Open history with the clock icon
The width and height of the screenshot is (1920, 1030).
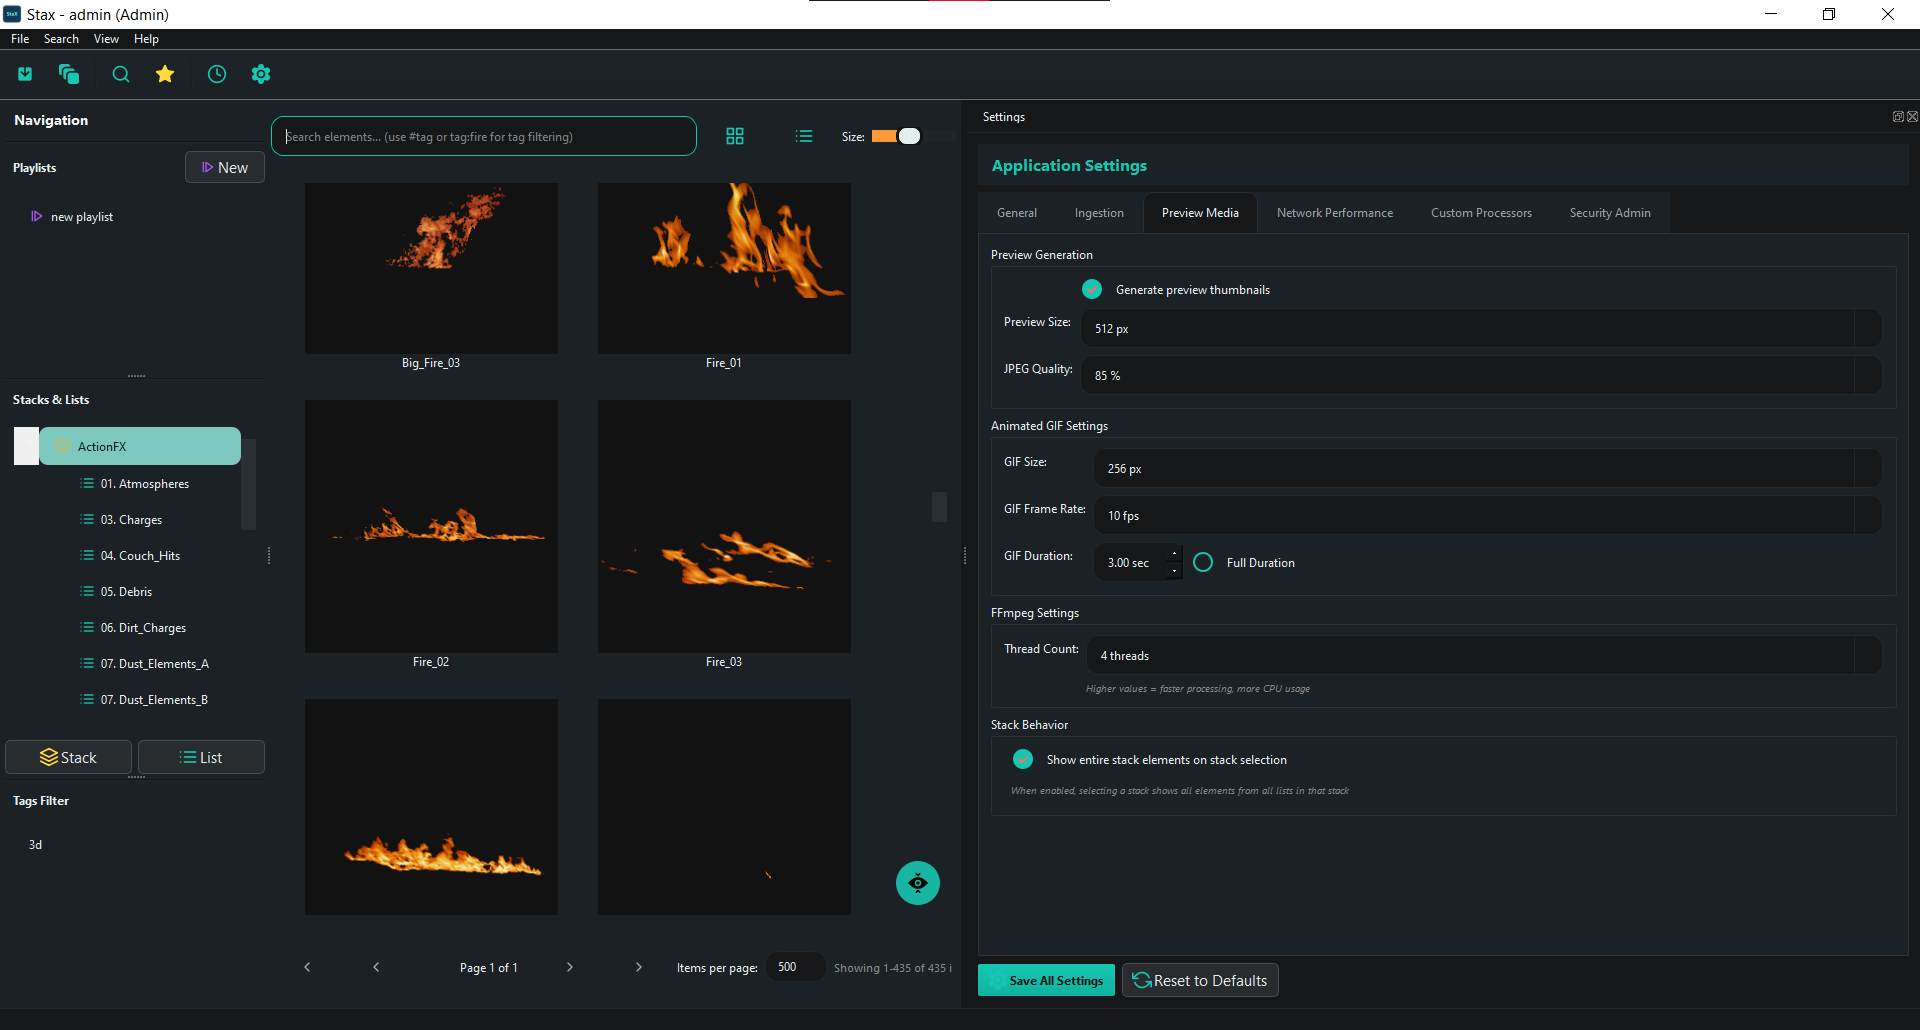(x=217, y=74)
